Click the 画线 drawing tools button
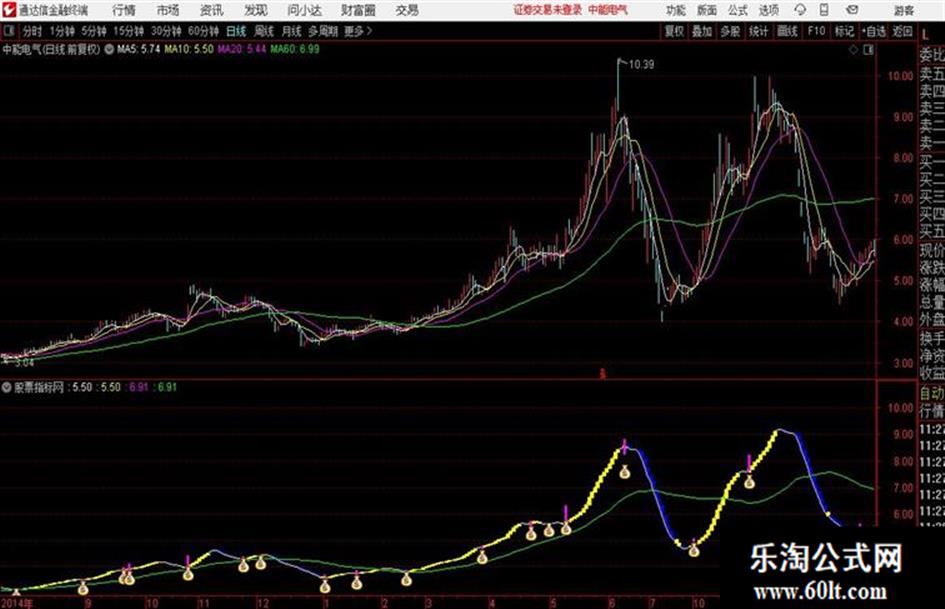The height and width of the screenshot is (609, 945). 787,31
